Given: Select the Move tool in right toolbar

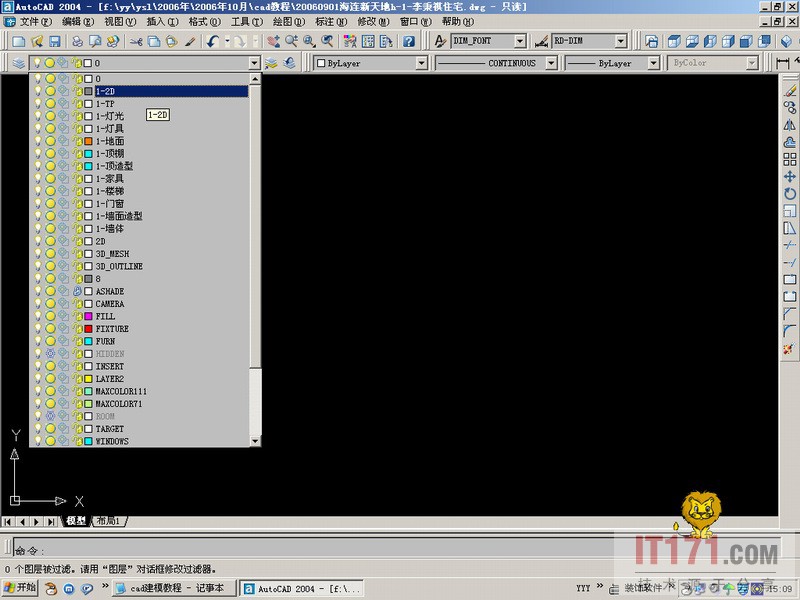Looking at the screenshot, I should [790, 177].
